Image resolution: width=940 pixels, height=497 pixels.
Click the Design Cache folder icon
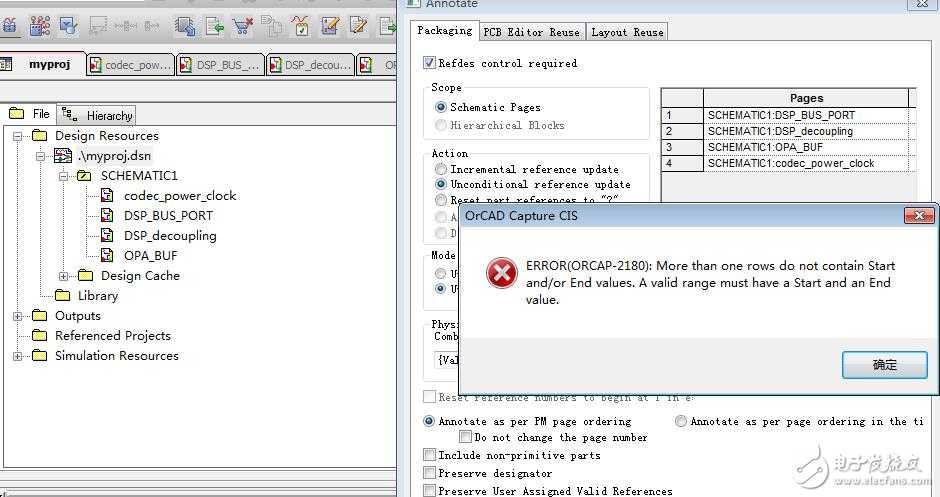tap(86, 275)
